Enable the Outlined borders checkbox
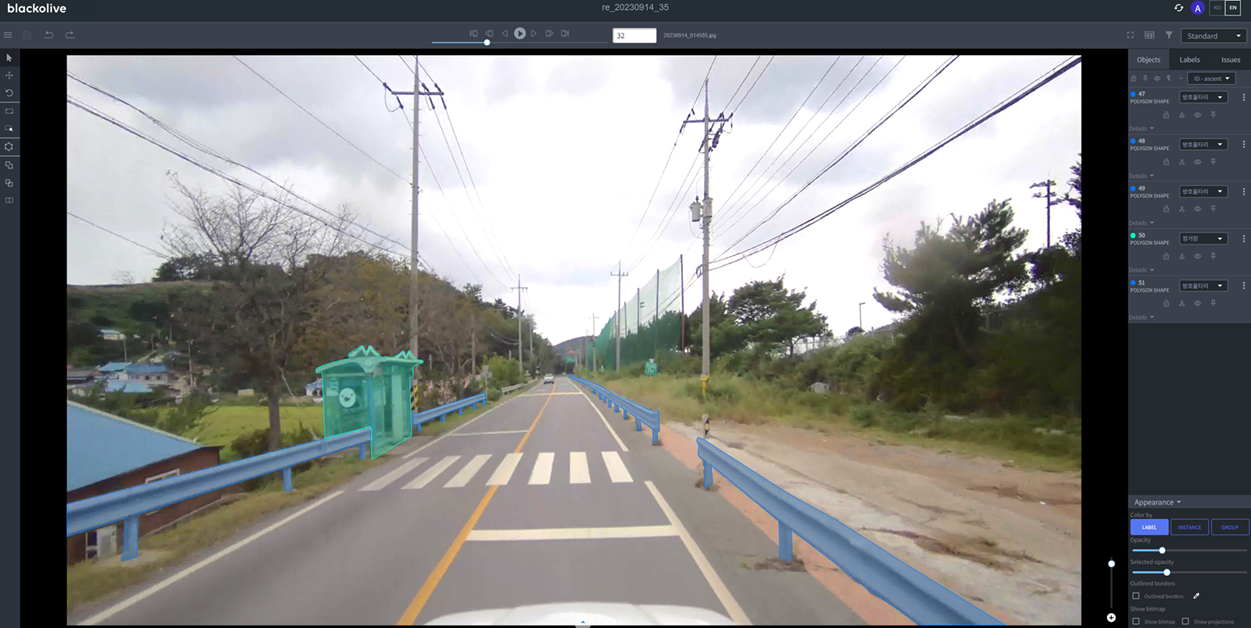Image resolution: width=1251 pixels, height=628 pixels. pos(1135,596)
